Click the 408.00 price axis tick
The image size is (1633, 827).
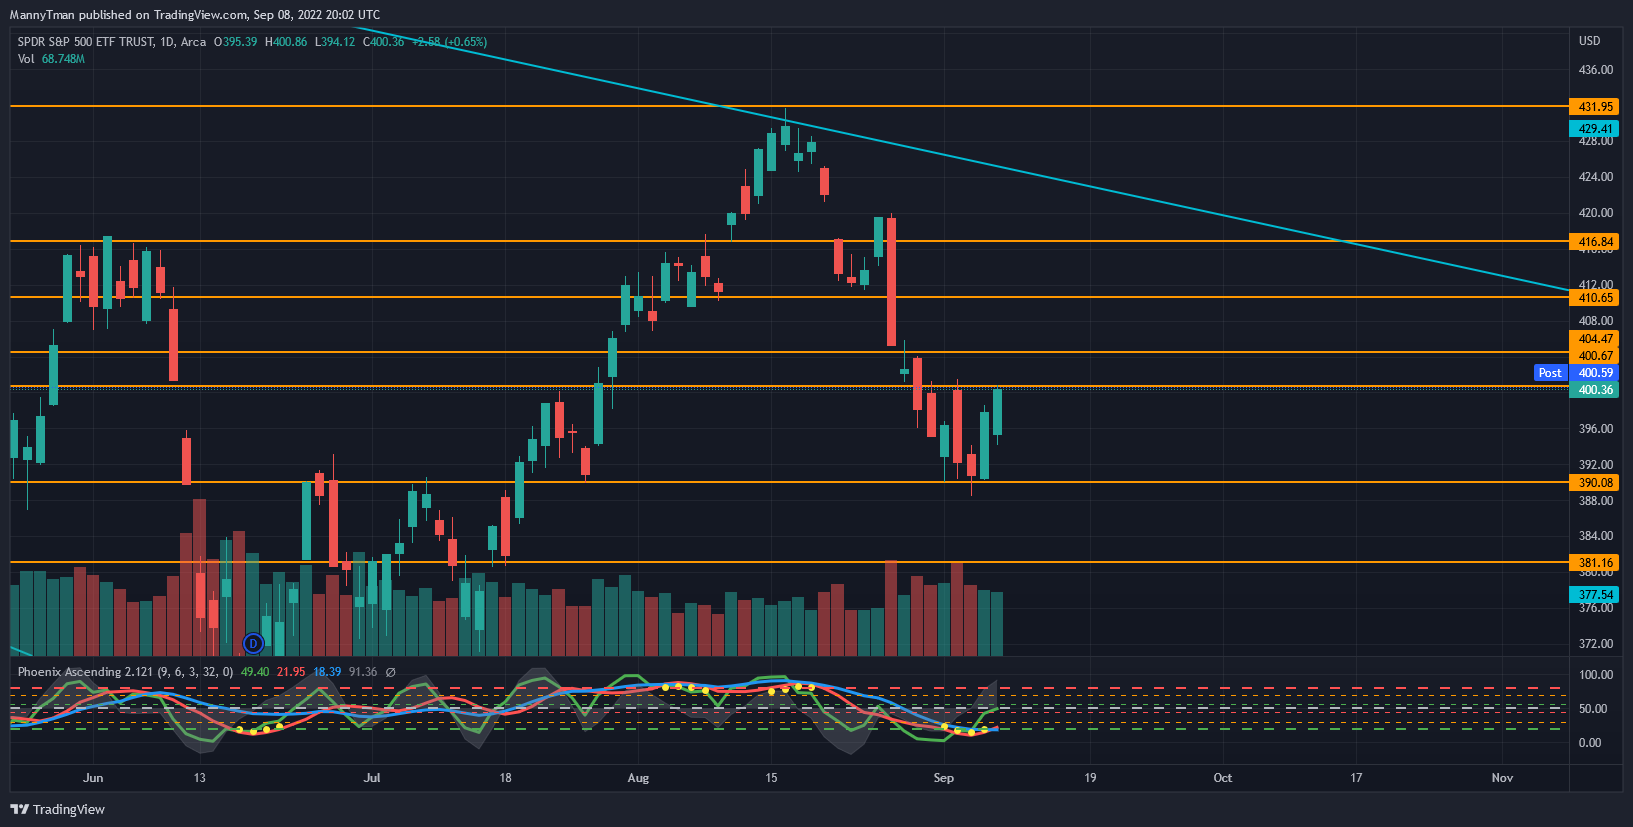pos(1595,321)
